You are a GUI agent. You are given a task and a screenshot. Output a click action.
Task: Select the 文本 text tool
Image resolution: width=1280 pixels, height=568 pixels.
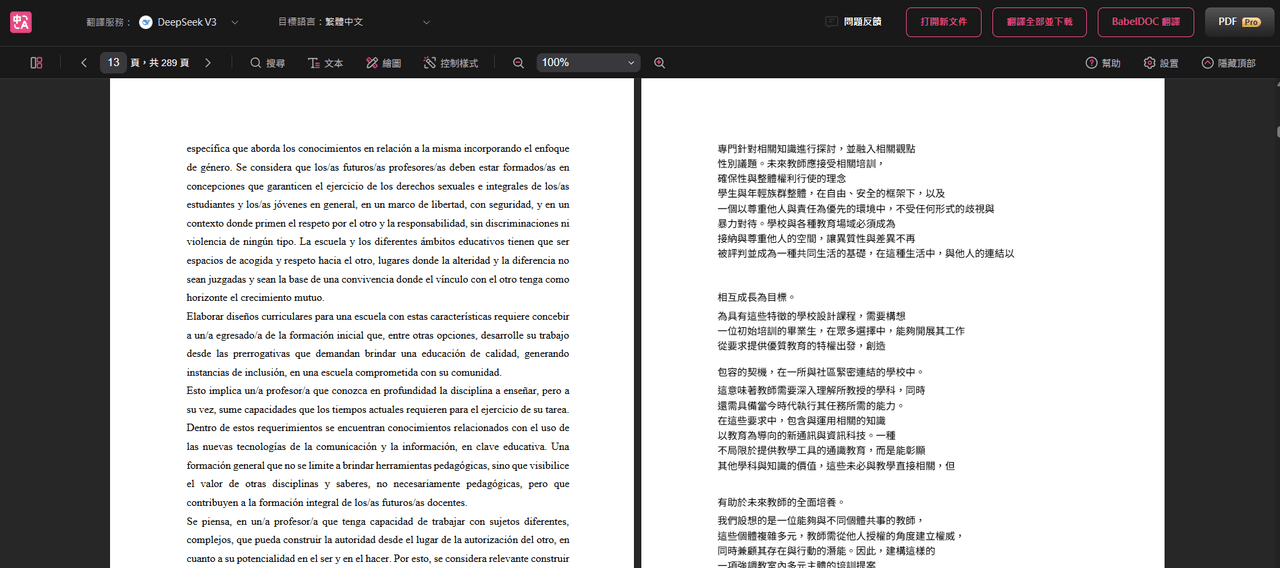coord(326,63)
